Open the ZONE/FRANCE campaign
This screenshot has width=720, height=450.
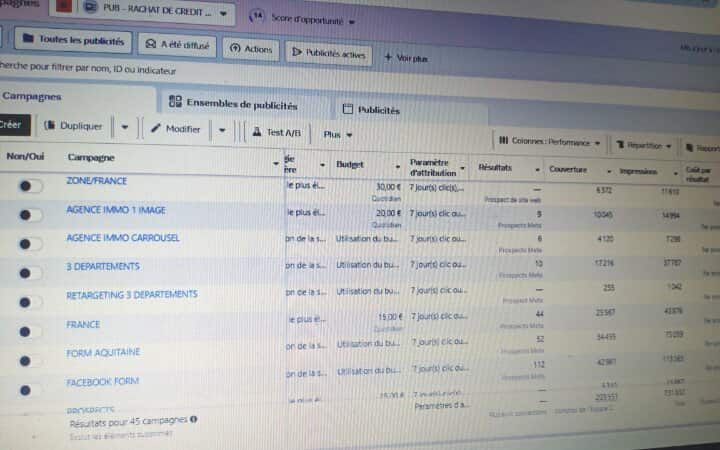[96, 181]
